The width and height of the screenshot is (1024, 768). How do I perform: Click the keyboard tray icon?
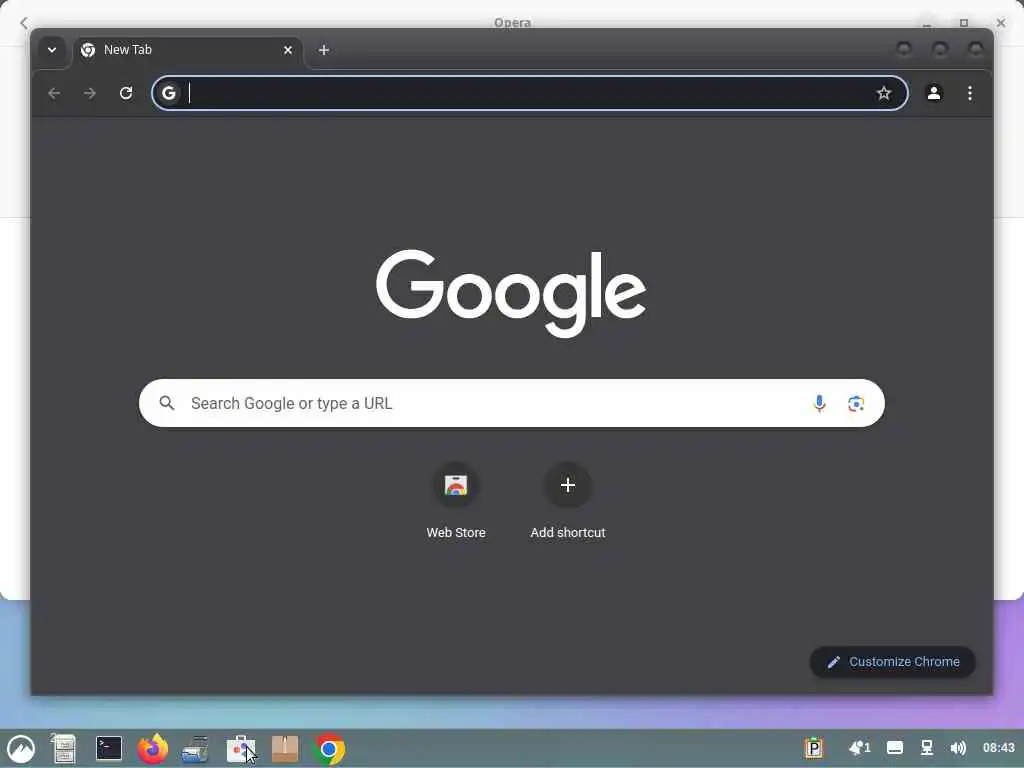coord(895,748)
